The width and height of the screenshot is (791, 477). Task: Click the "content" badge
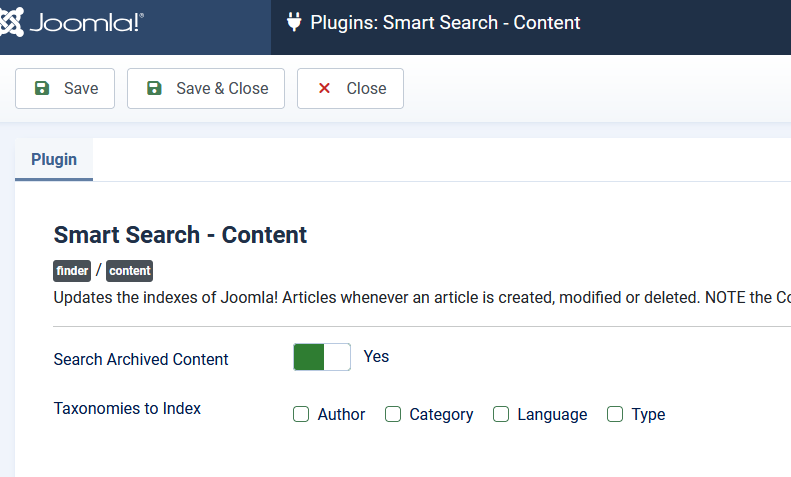pos(129,270)
